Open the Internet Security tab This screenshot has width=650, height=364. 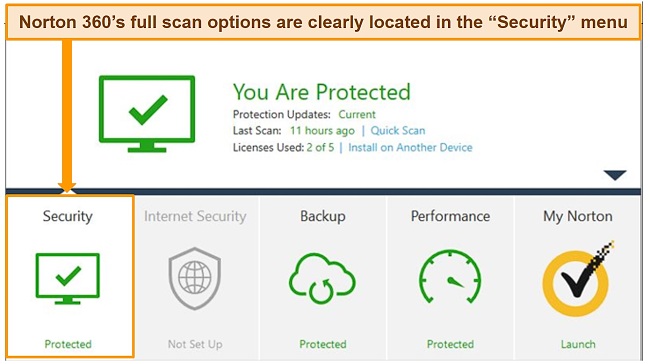point(195,216)
